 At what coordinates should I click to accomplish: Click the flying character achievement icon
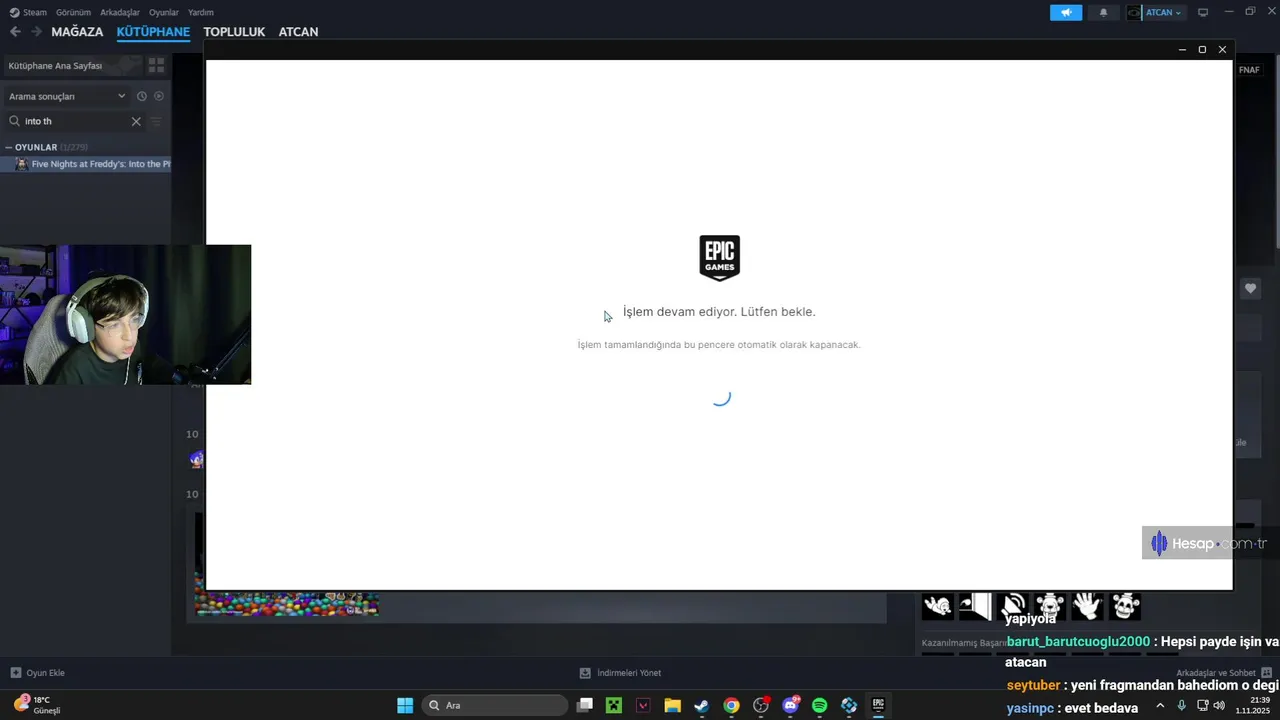(x=937, y=606)
